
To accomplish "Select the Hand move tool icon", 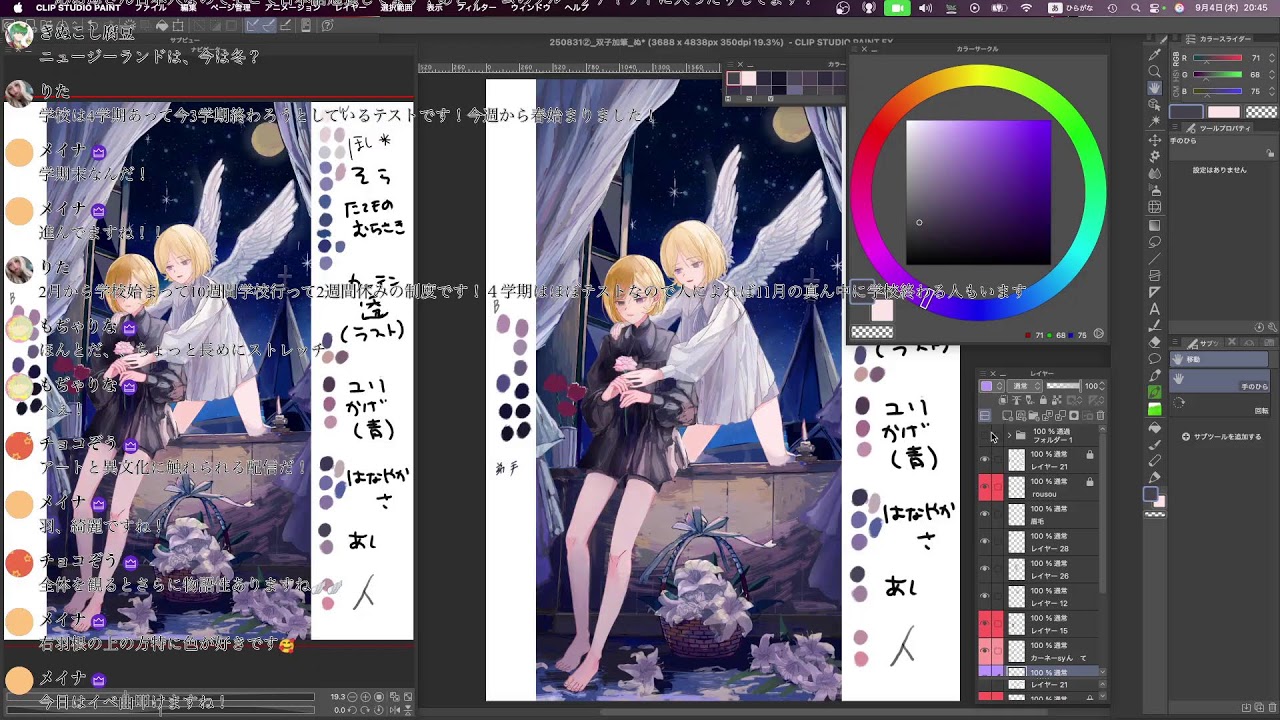I will tap(1154, 88).
